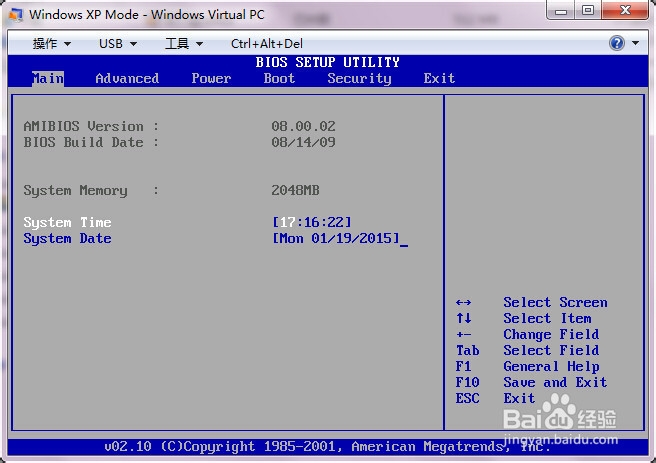Image resolution: width=656 pixels, height=463 pixels.
Task: Click the Windows Virtual PC title bar icon
Action: pyautogui.click(x=16, y=15)
